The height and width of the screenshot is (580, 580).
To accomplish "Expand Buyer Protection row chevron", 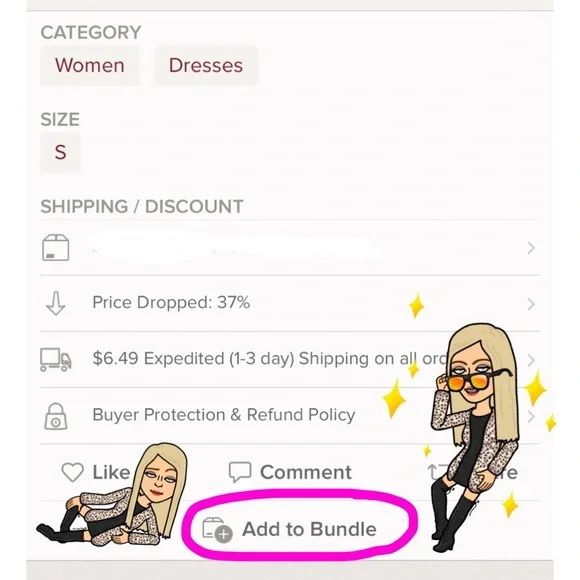I will (531, 416).
